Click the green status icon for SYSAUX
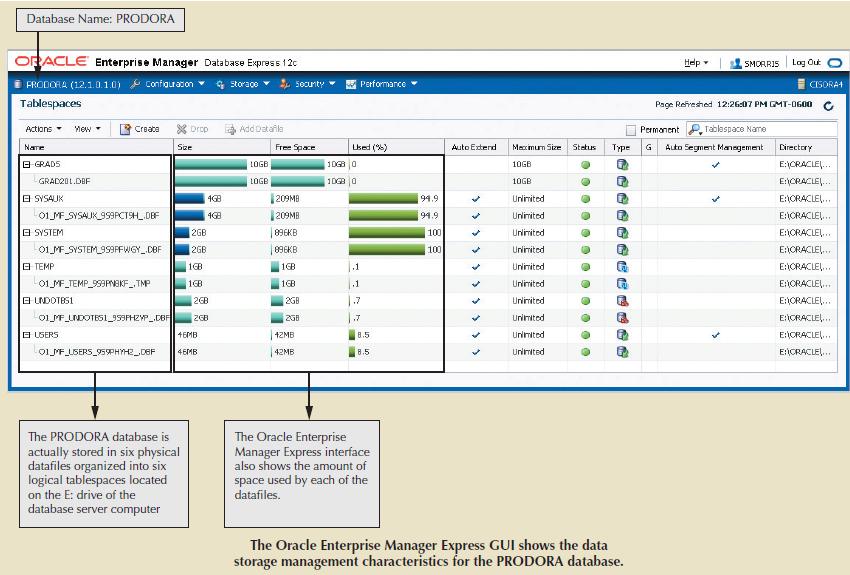850x575 pixels. click(585, 199)
